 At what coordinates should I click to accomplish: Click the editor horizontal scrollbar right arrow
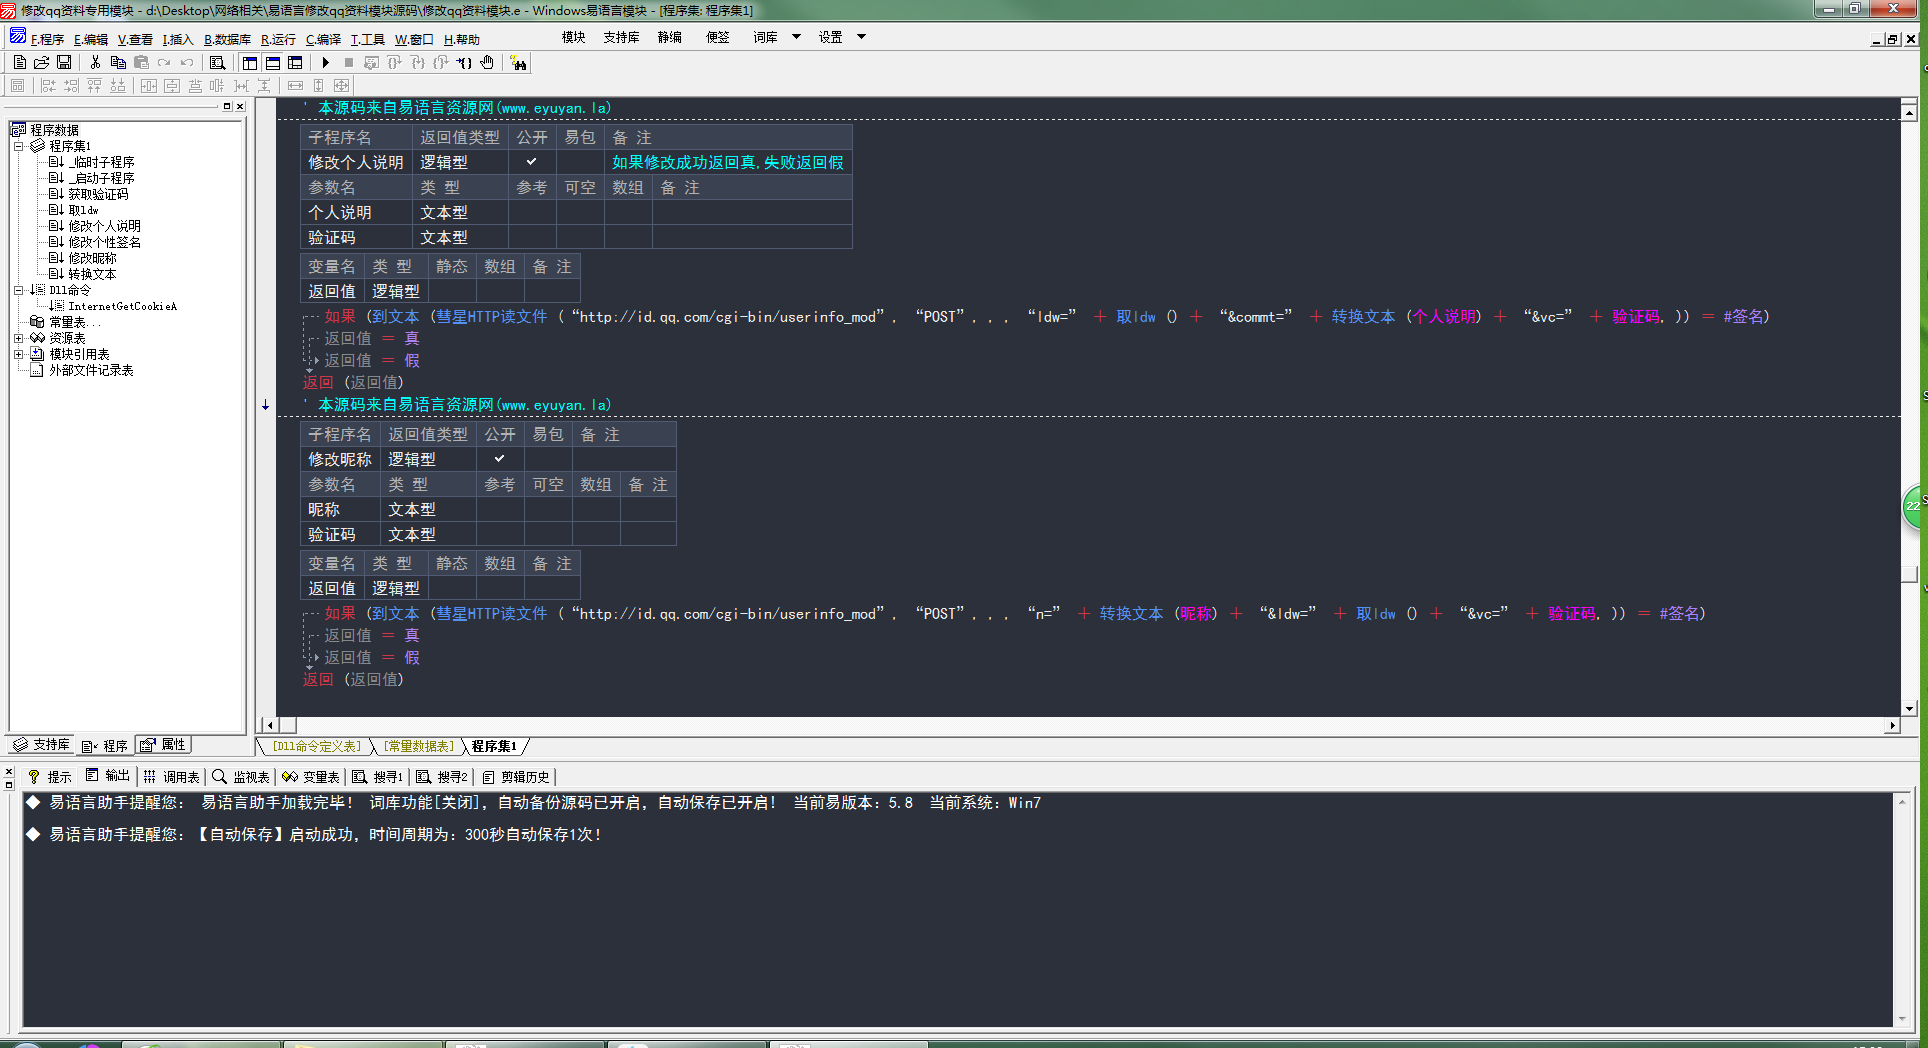point(1892,725)
